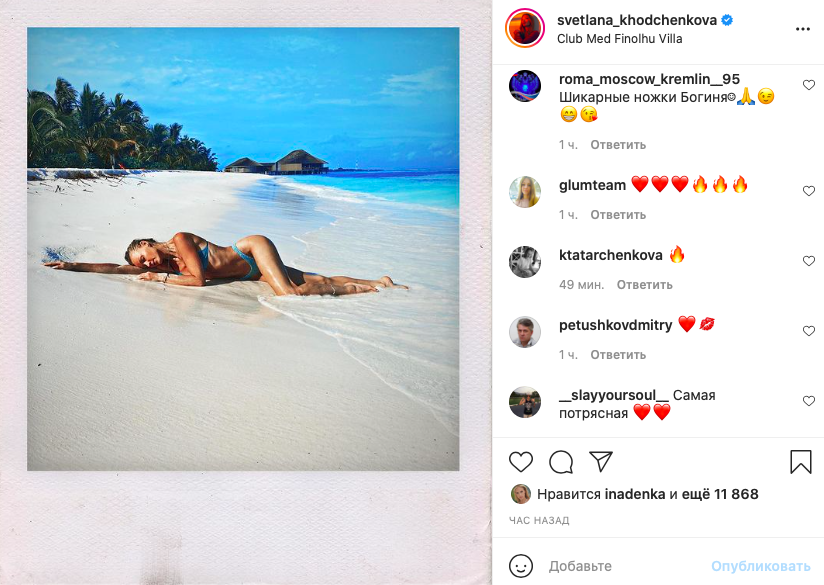
Task: Reply to ktatarchenkova's comment
Action: (x=644, y=285)
